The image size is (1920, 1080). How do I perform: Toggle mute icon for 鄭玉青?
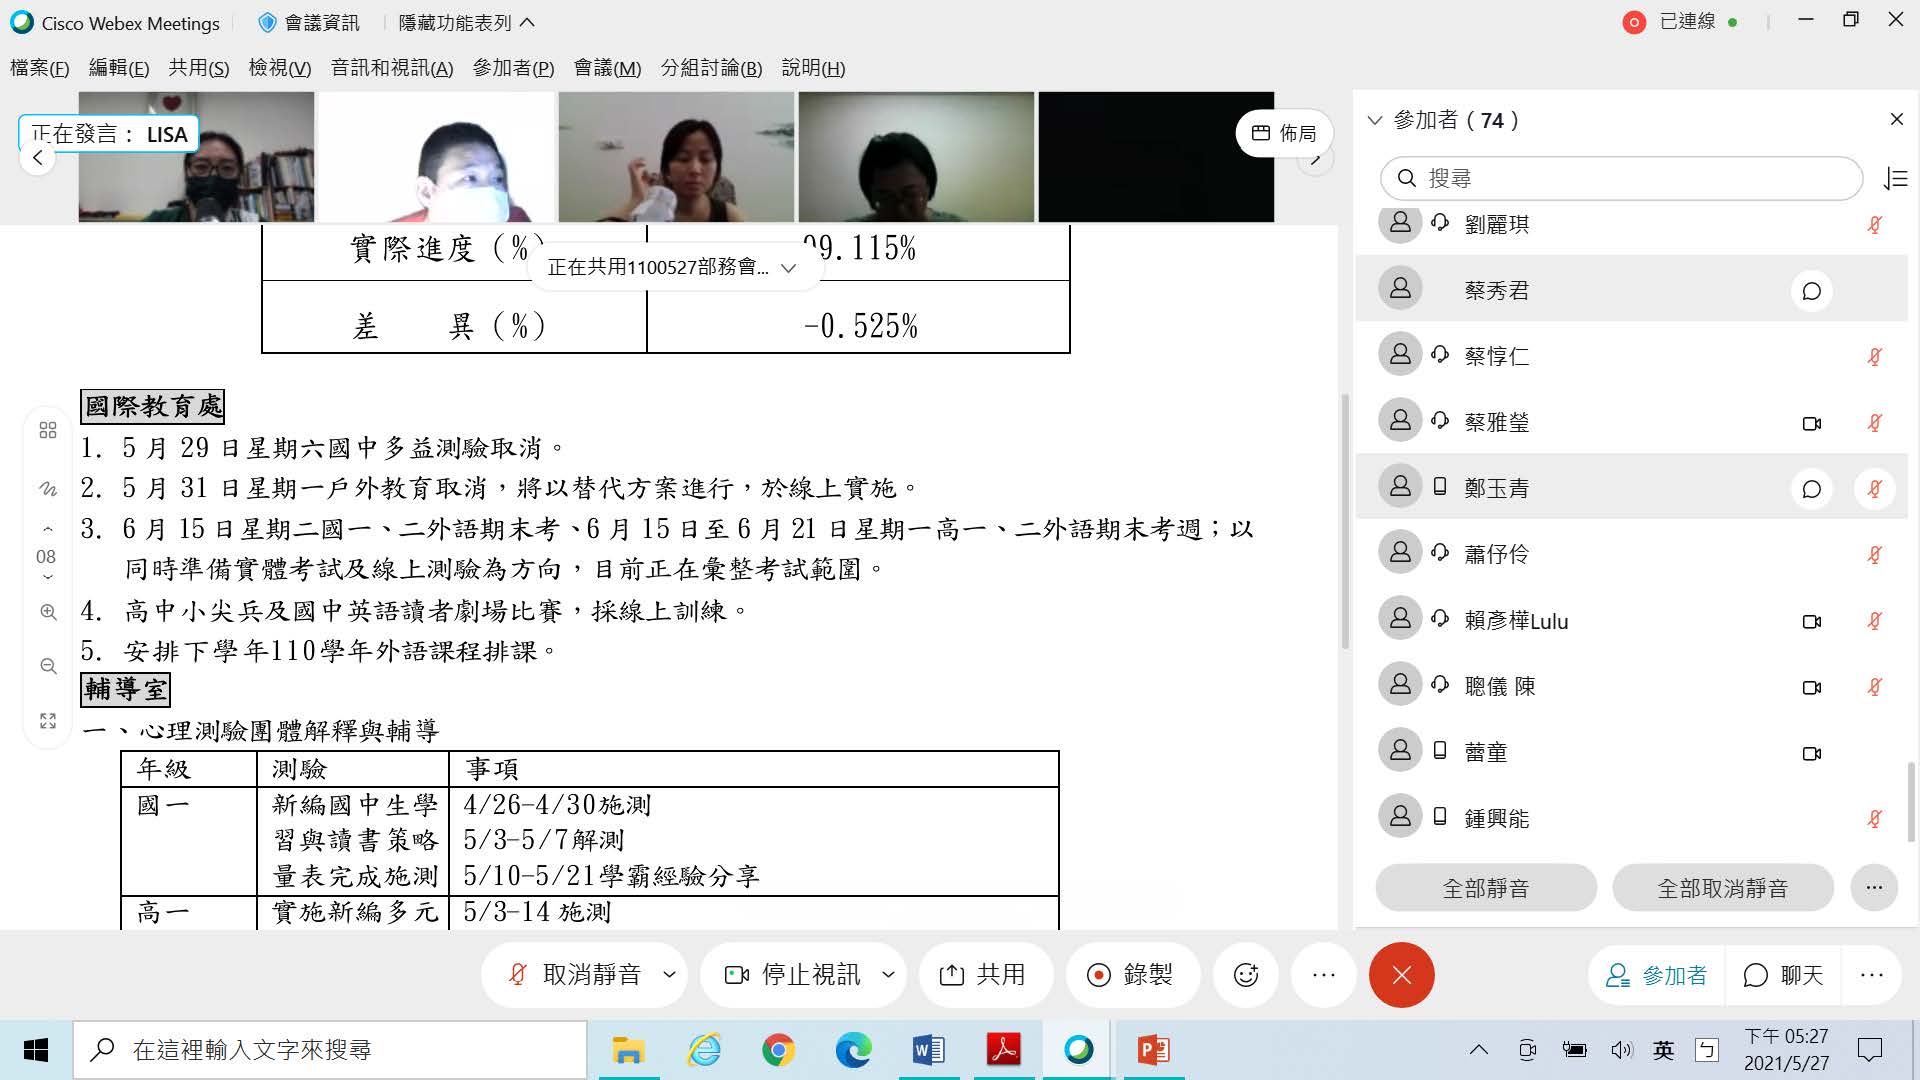tap(1875, 489)
